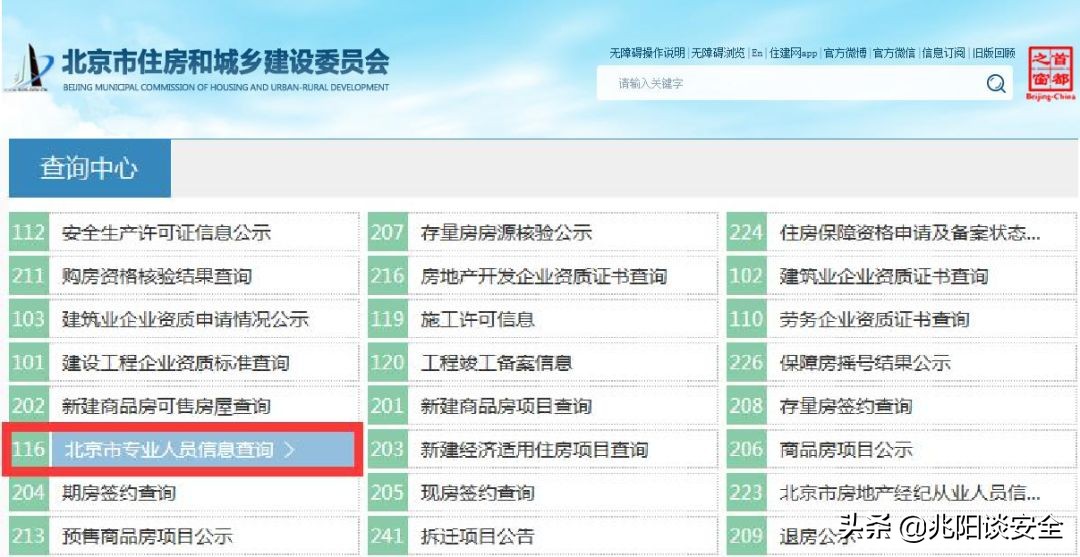
Task: Click the green 226 number badge
Action: click(x=747, y=363)
